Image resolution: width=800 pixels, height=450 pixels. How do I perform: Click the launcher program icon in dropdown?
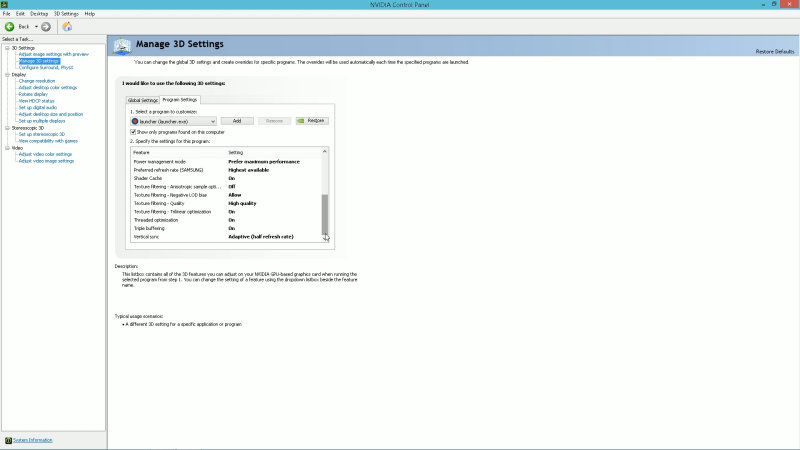coord(135,121)
